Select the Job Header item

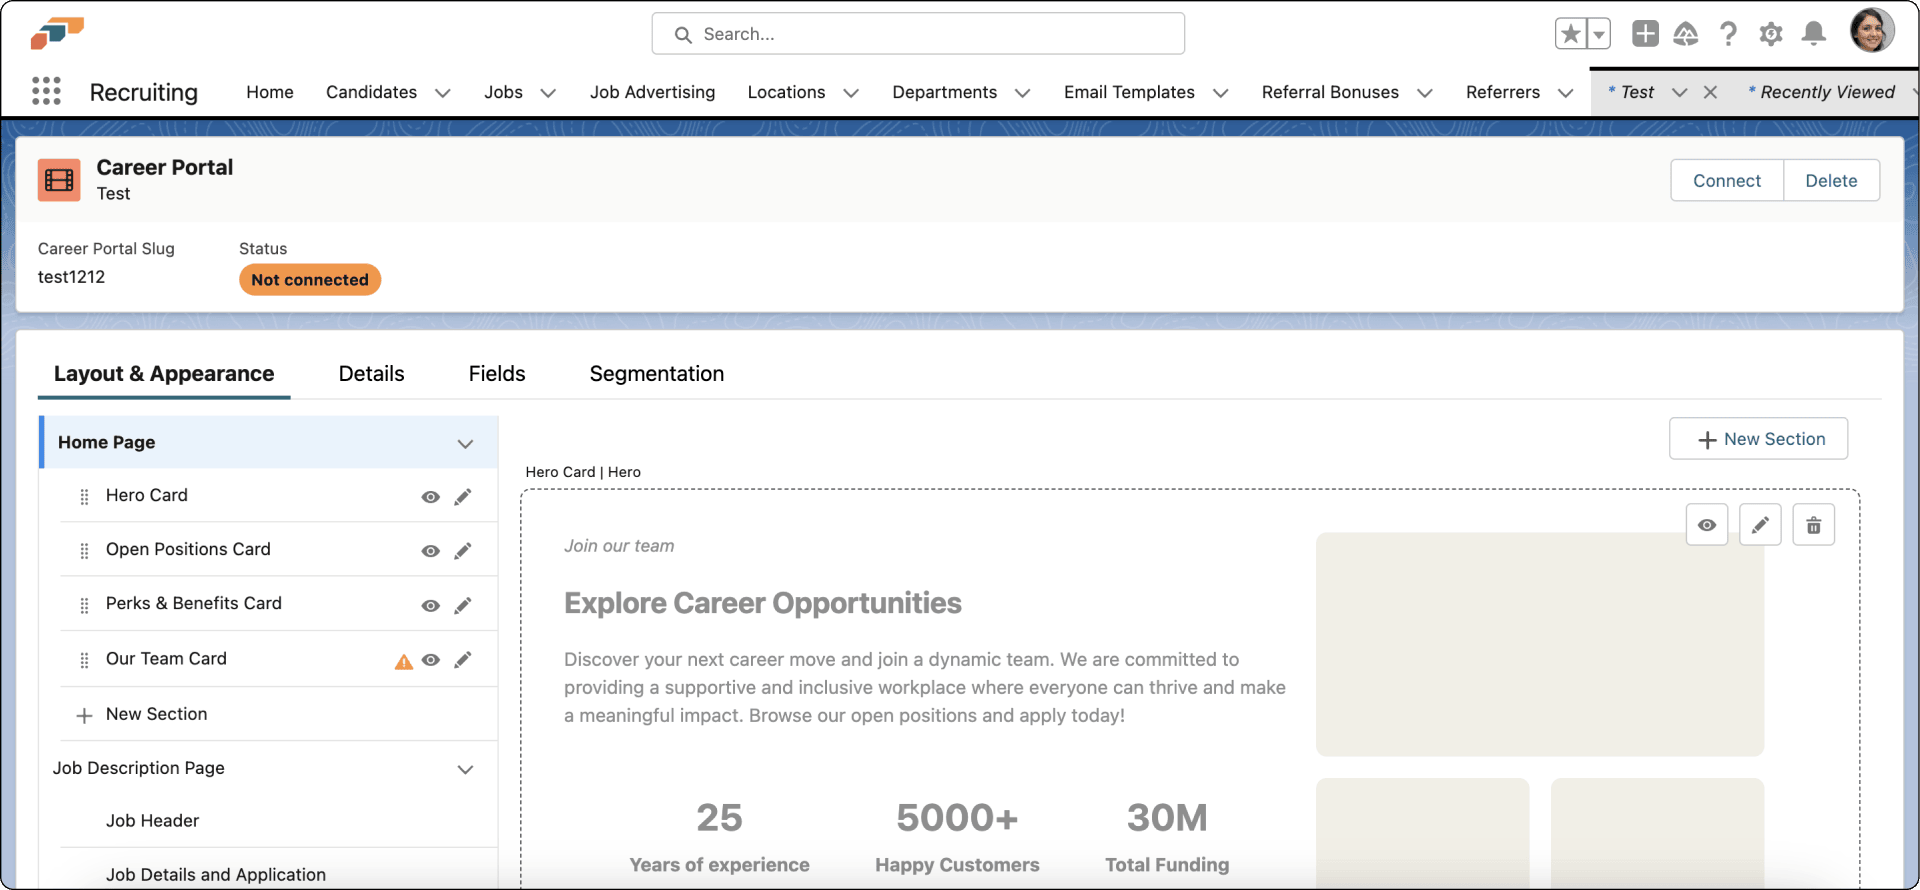[152, 821]
